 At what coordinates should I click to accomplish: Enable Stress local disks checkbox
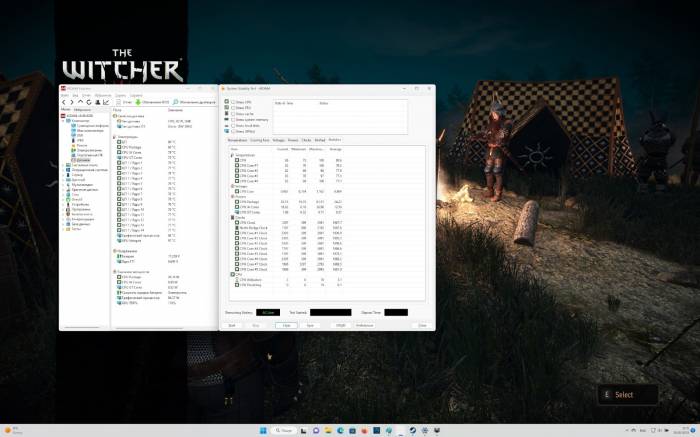tap(233, 126)
